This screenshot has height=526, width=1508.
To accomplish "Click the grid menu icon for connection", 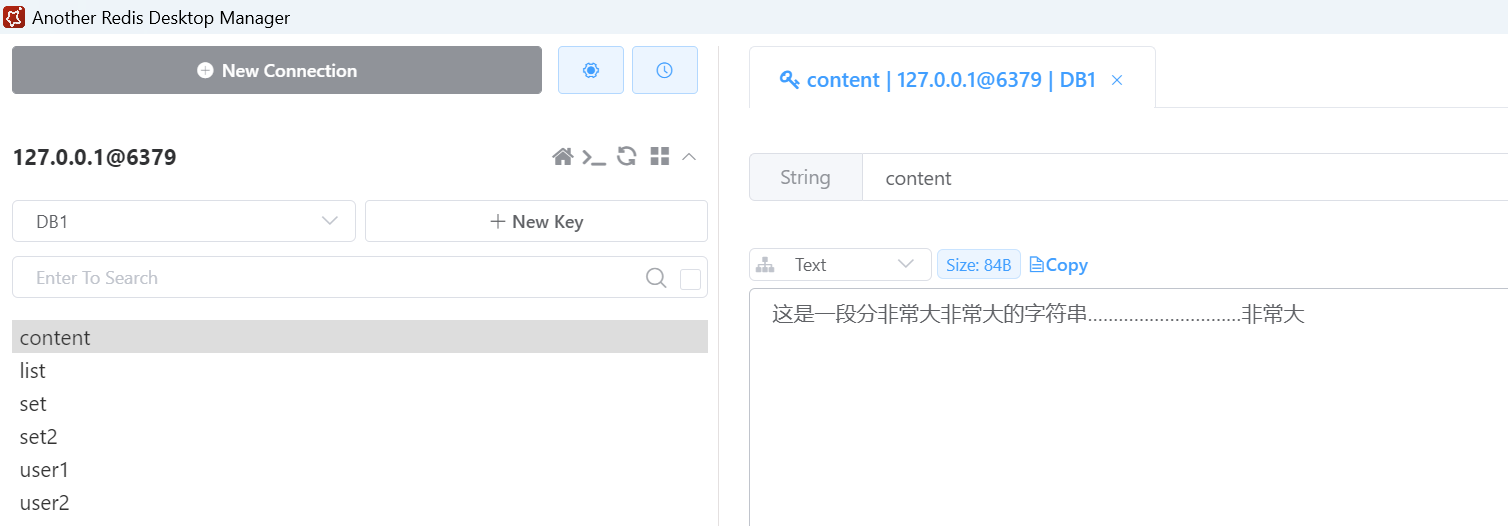I will (x=659, y=156).
